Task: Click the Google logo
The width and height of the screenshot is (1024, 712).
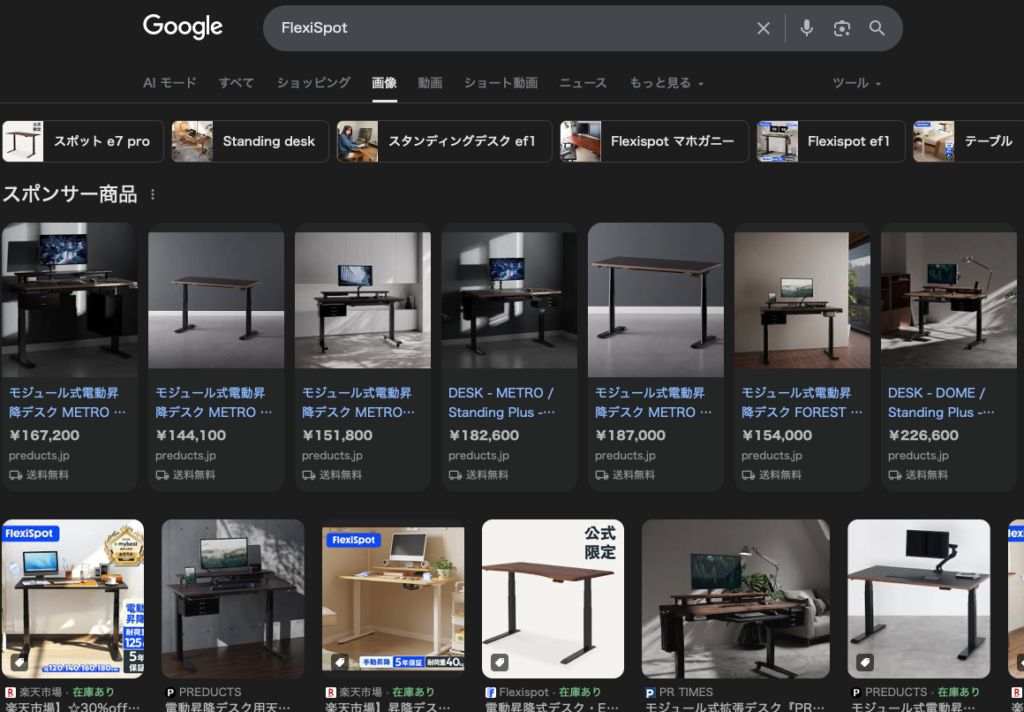Action: 181,27
